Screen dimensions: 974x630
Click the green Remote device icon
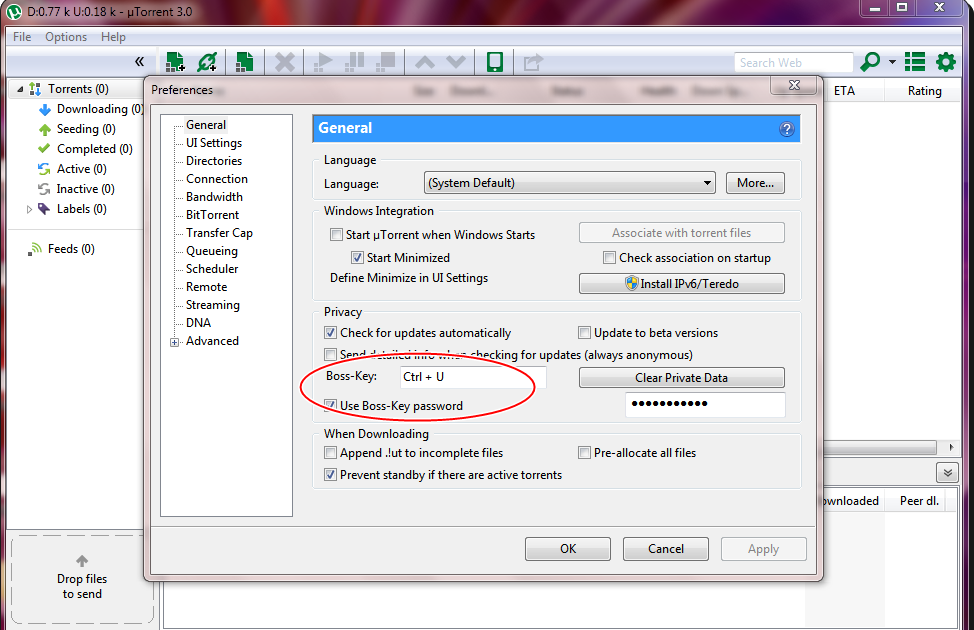pyautogui.click(x=494, y=62)
